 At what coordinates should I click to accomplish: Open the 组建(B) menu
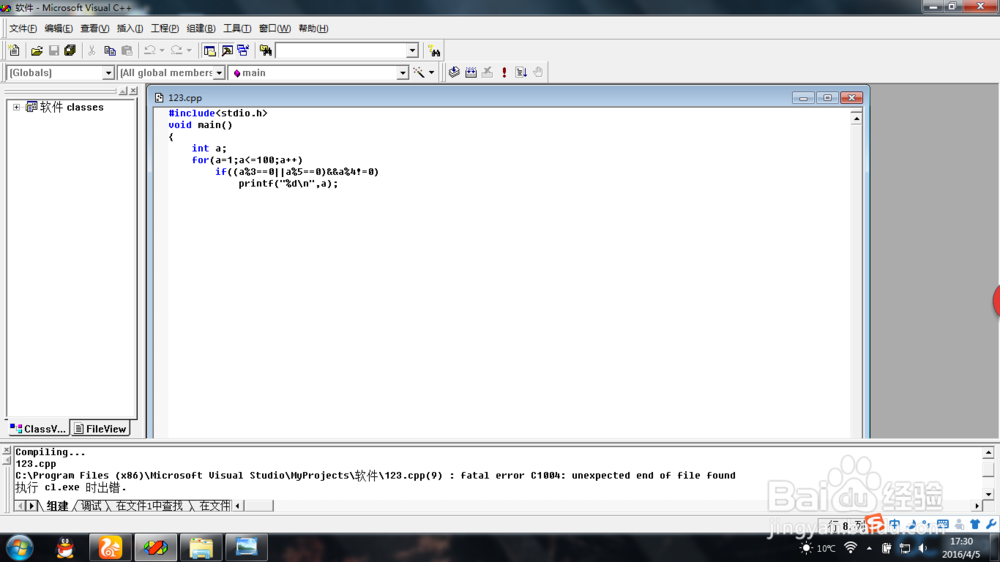[x=200, y=28]
